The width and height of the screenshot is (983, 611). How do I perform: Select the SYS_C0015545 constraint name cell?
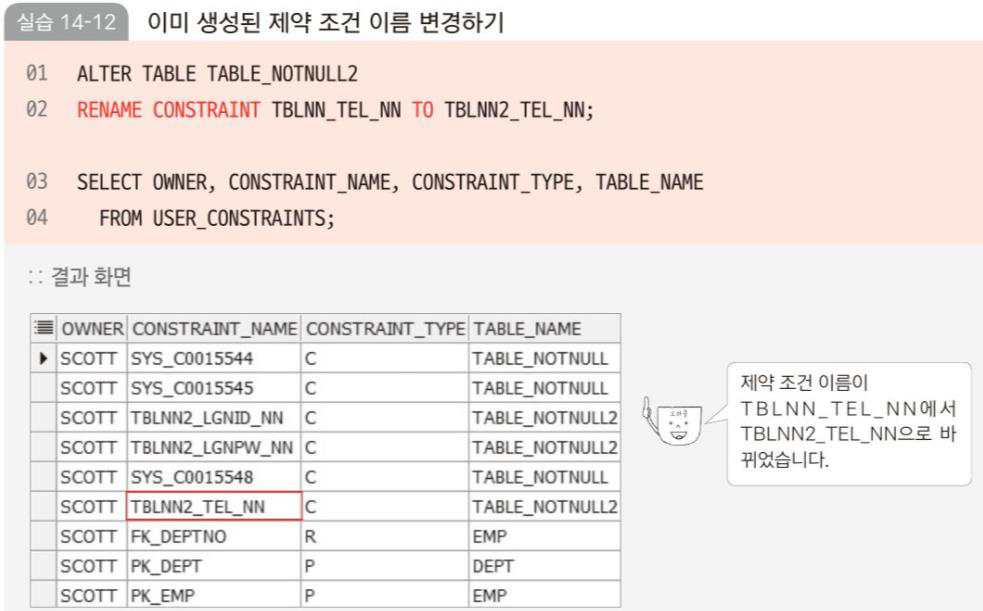tap(214, 388)
